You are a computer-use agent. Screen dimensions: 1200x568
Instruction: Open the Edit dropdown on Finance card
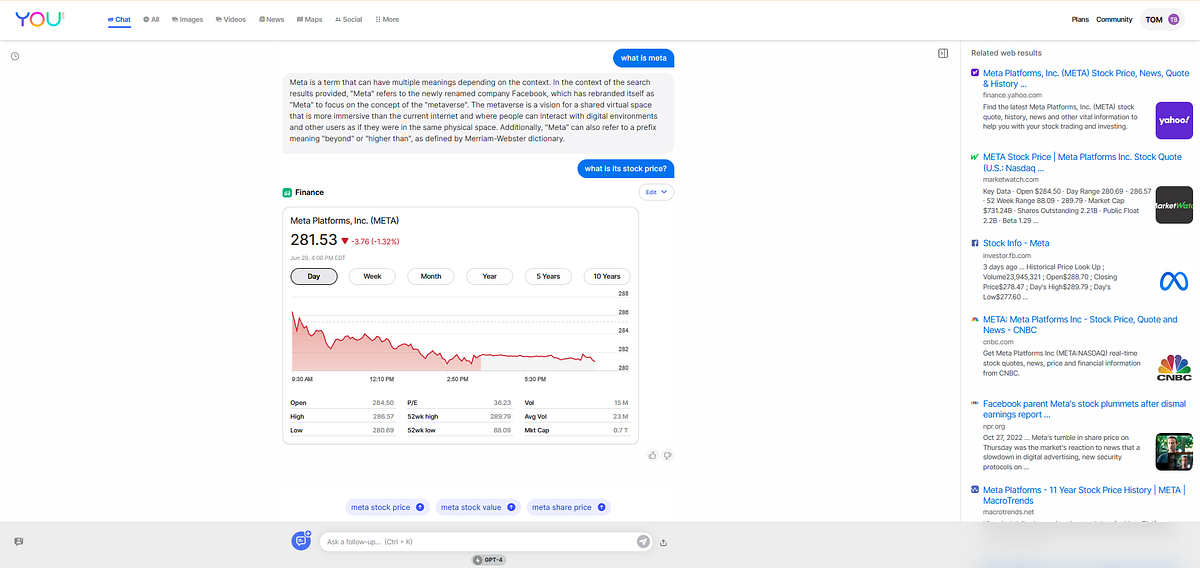(656, 192)
